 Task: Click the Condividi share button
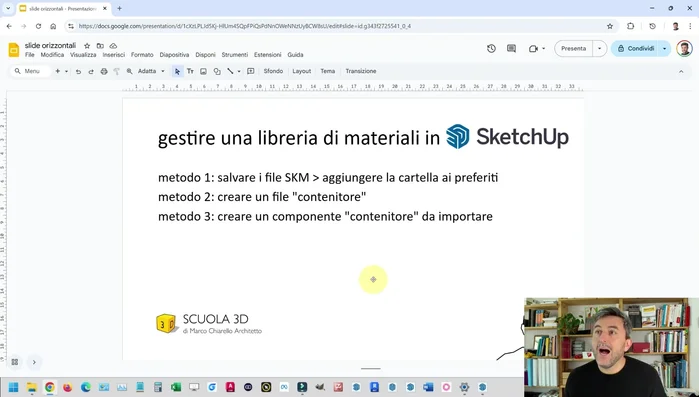tap(636, 49)
